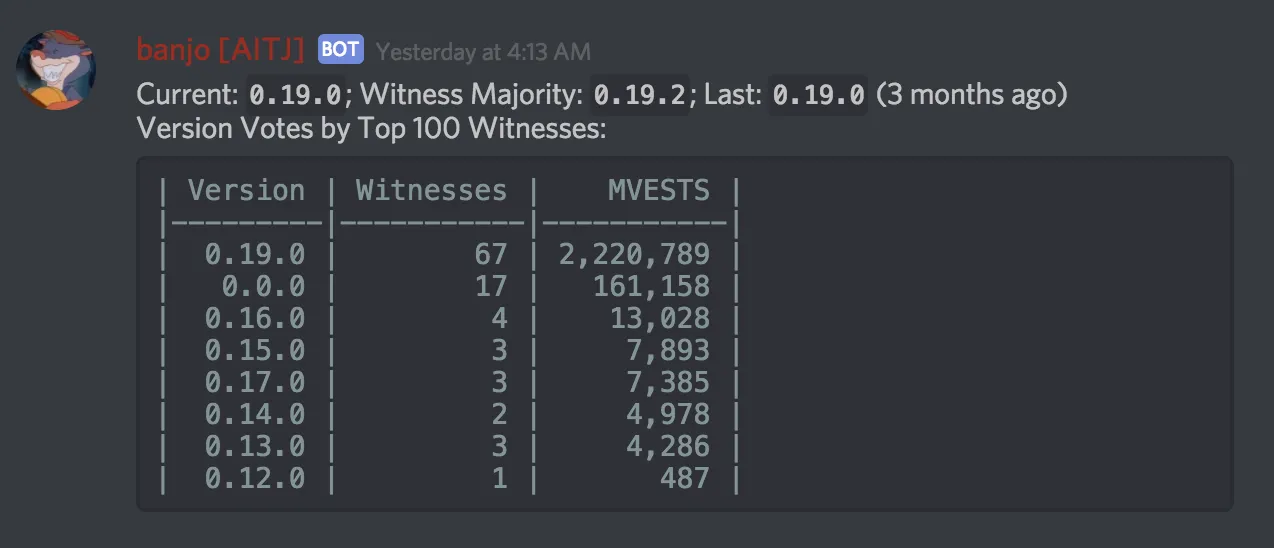Click the Witnesses column header

[431, 190]
